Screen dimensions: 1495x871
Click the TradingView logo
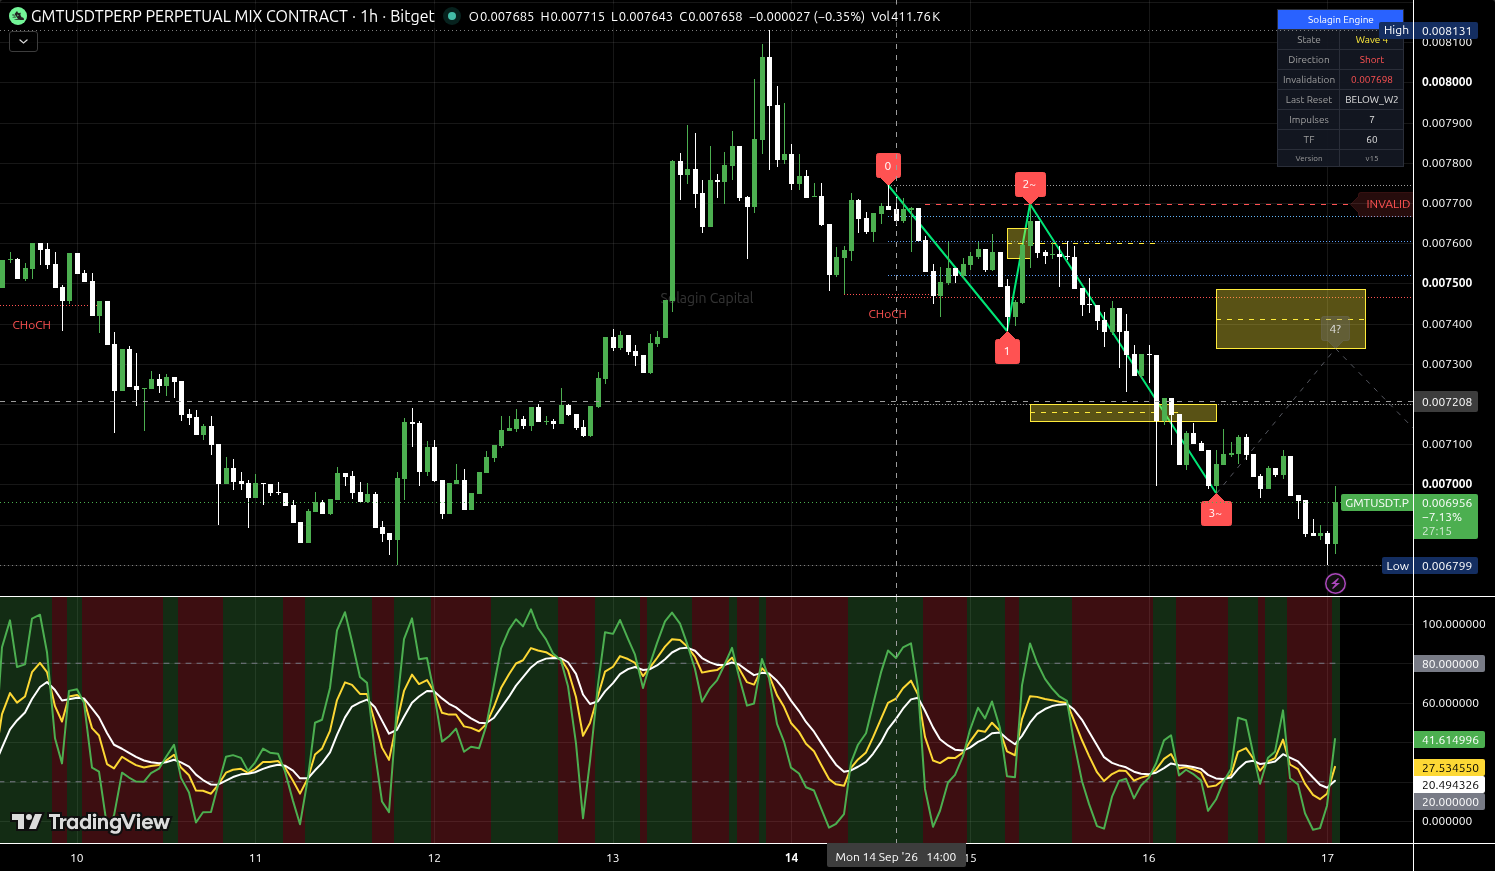91,822
